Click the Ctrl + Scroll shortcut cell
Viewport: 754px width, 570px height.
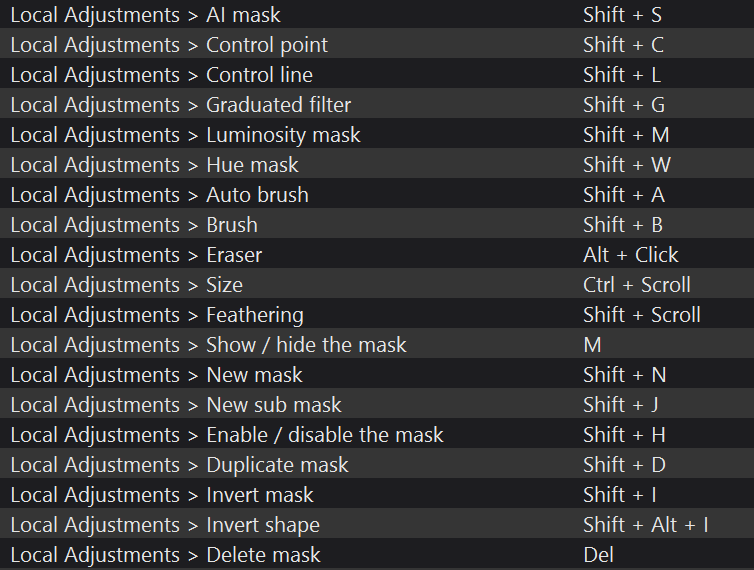pyautogui.click(x=636, y=285)
